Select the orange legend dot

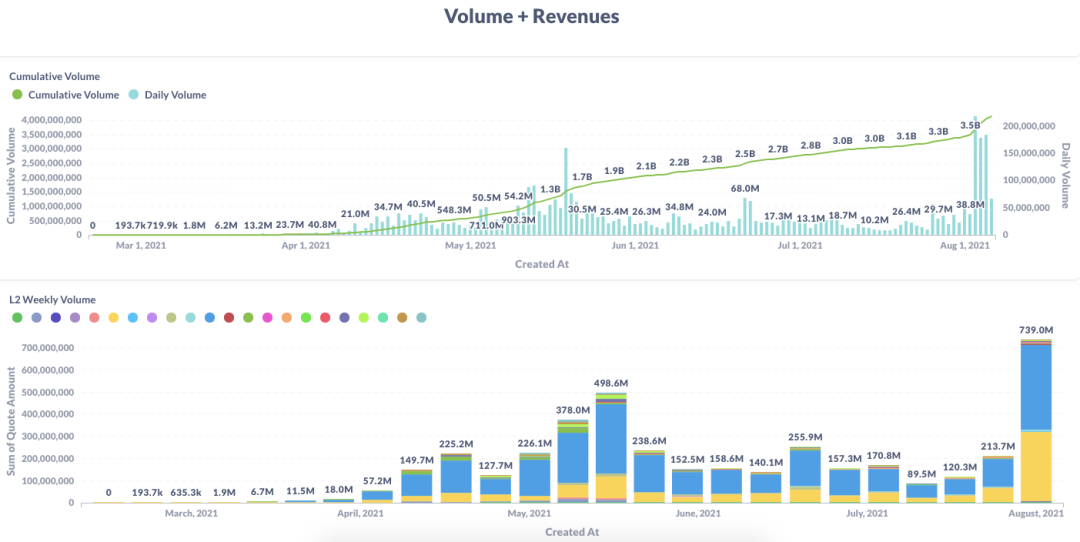[x=287, y=317]
